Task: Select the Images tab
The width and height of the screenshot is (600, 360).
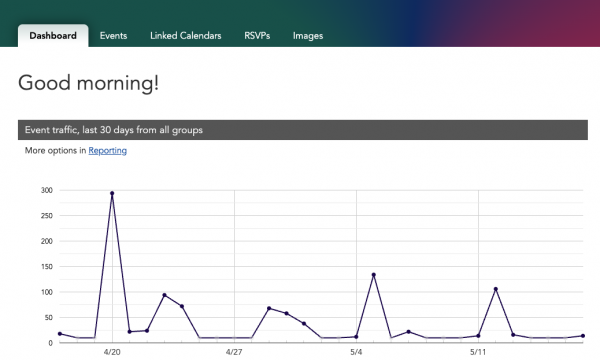Action: point(308,36)
